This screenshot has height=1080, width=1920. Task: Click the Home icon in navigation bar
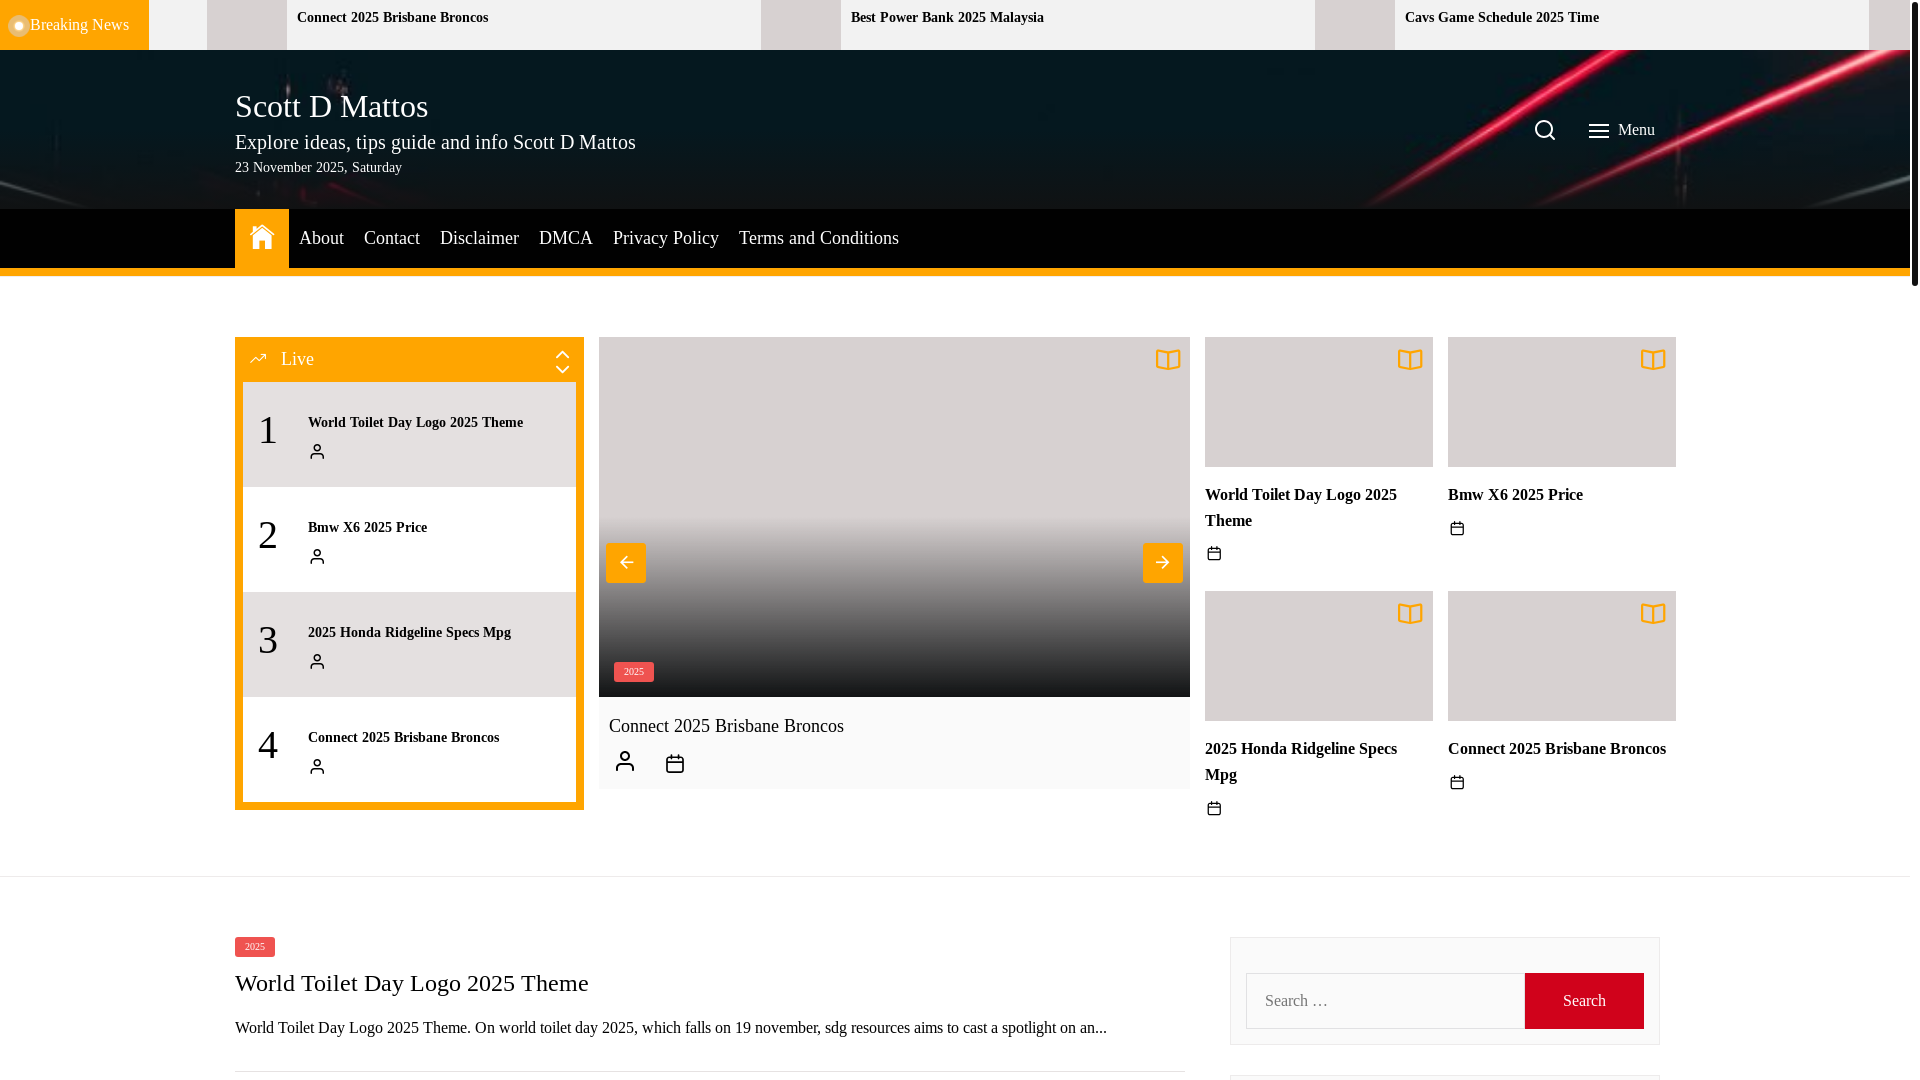[x=262, y=238]
